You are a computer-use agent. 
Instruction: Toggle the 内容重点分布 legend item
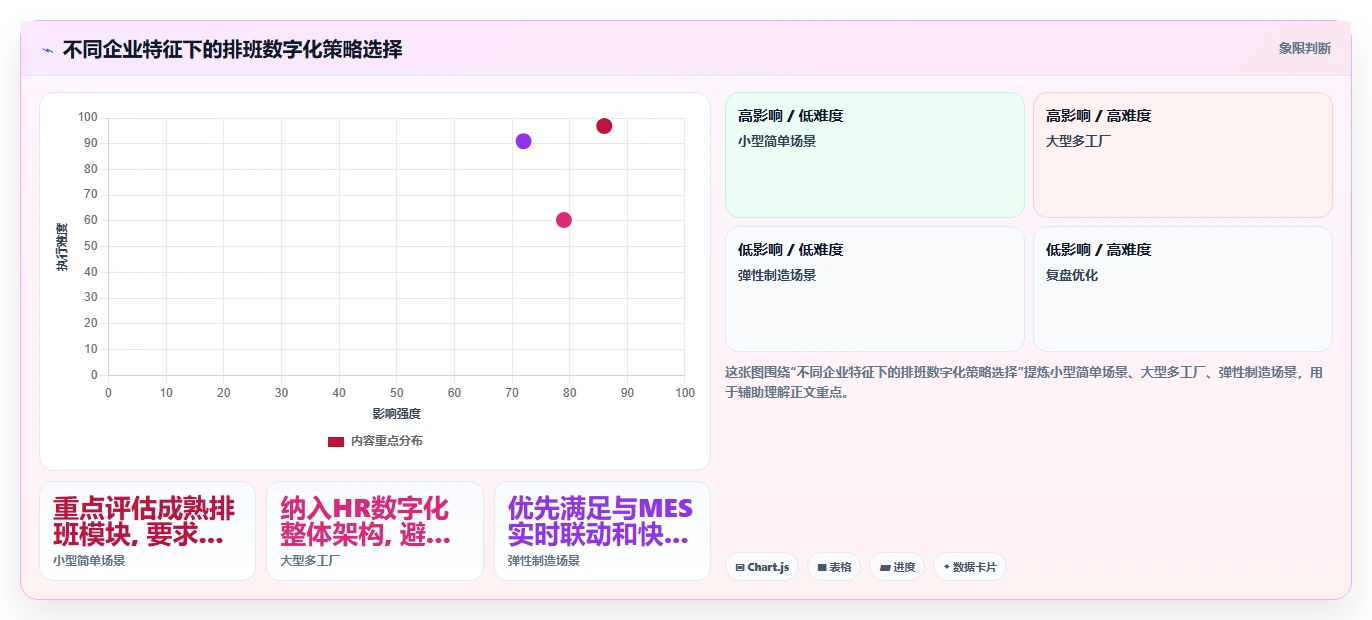pos(375,441)
